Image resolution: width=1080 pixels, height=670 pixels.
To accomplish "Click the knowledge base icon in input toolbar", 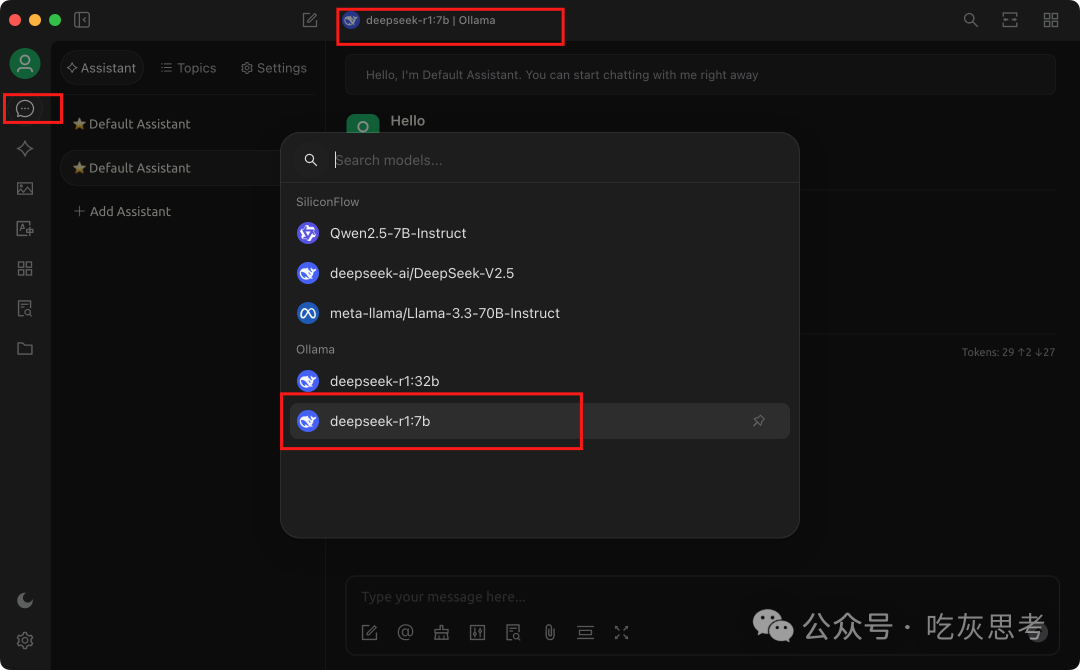I will pyautogui.click(x=513, y=632).
